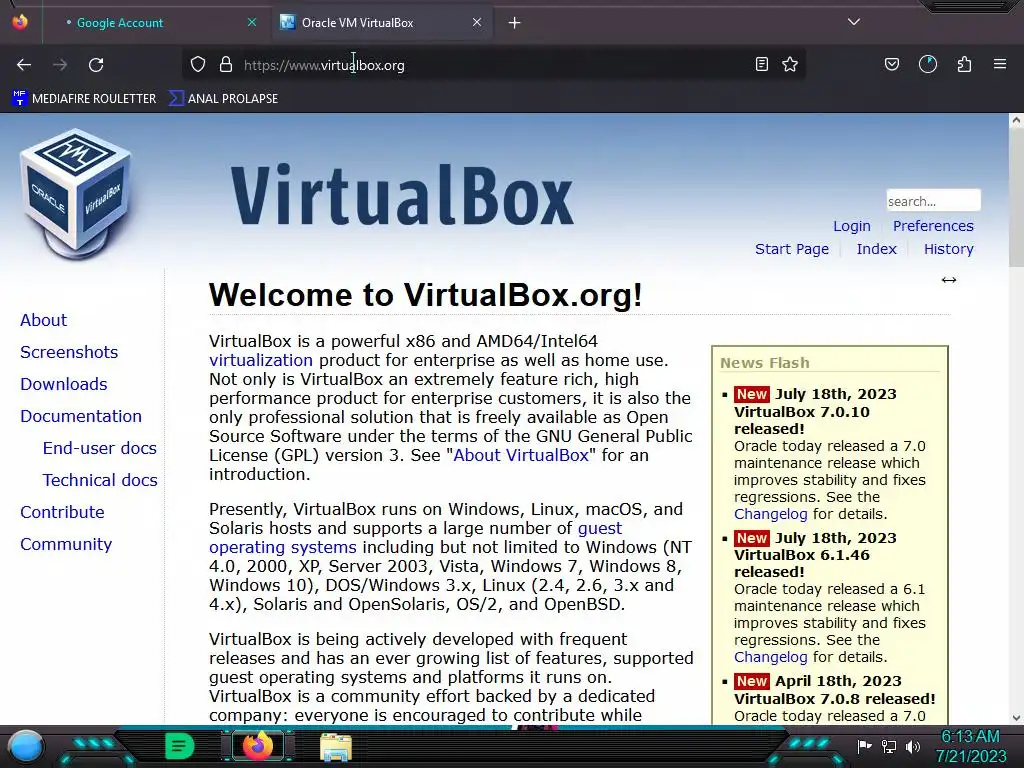Click the VirtualBox cube logo
The width and height of the screenshot is (1024, 768).
coord(76,193)
